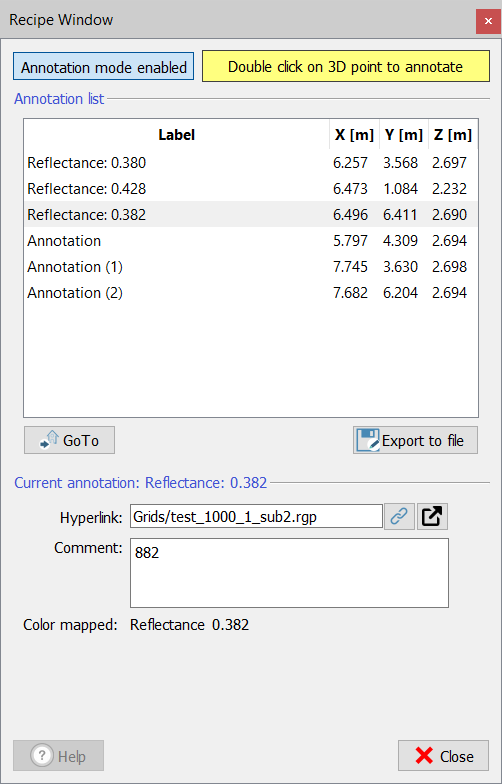This screenshot has height=784, width=502.
Task: Select the Reflectance: 0.380 row
Action: click(251, 162)
